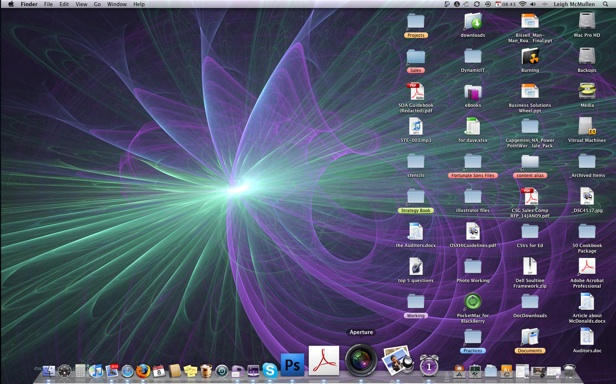Screen dimensions: 616x384
Task: Select Adobe Acrobat Professional desktop icon
Action: (587, 266)
